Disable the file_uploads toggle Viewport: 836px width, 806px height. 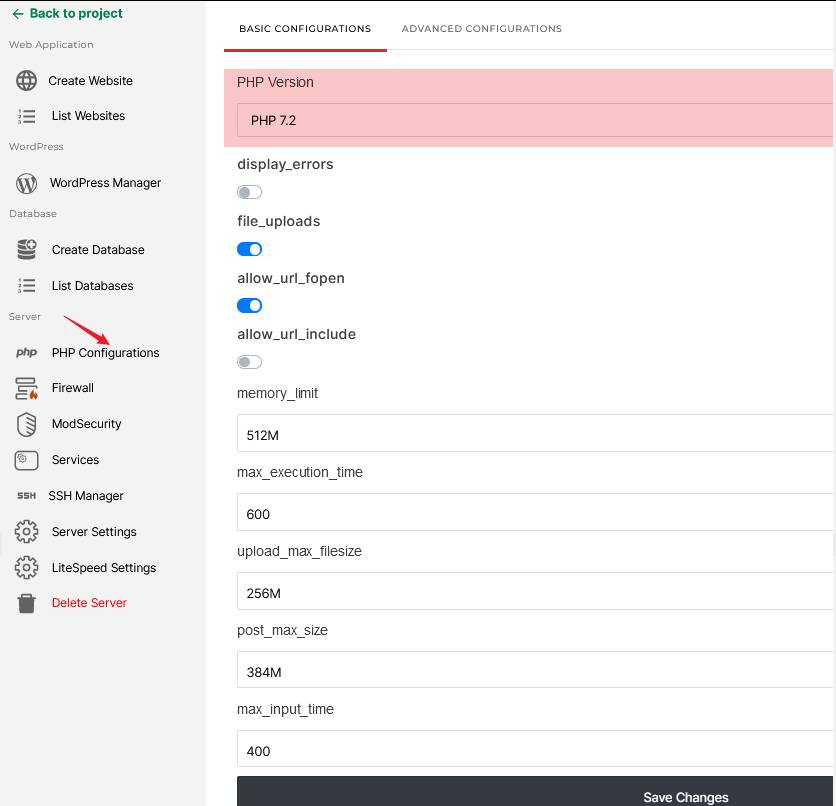pyautogui.click(x=249, y=249)
